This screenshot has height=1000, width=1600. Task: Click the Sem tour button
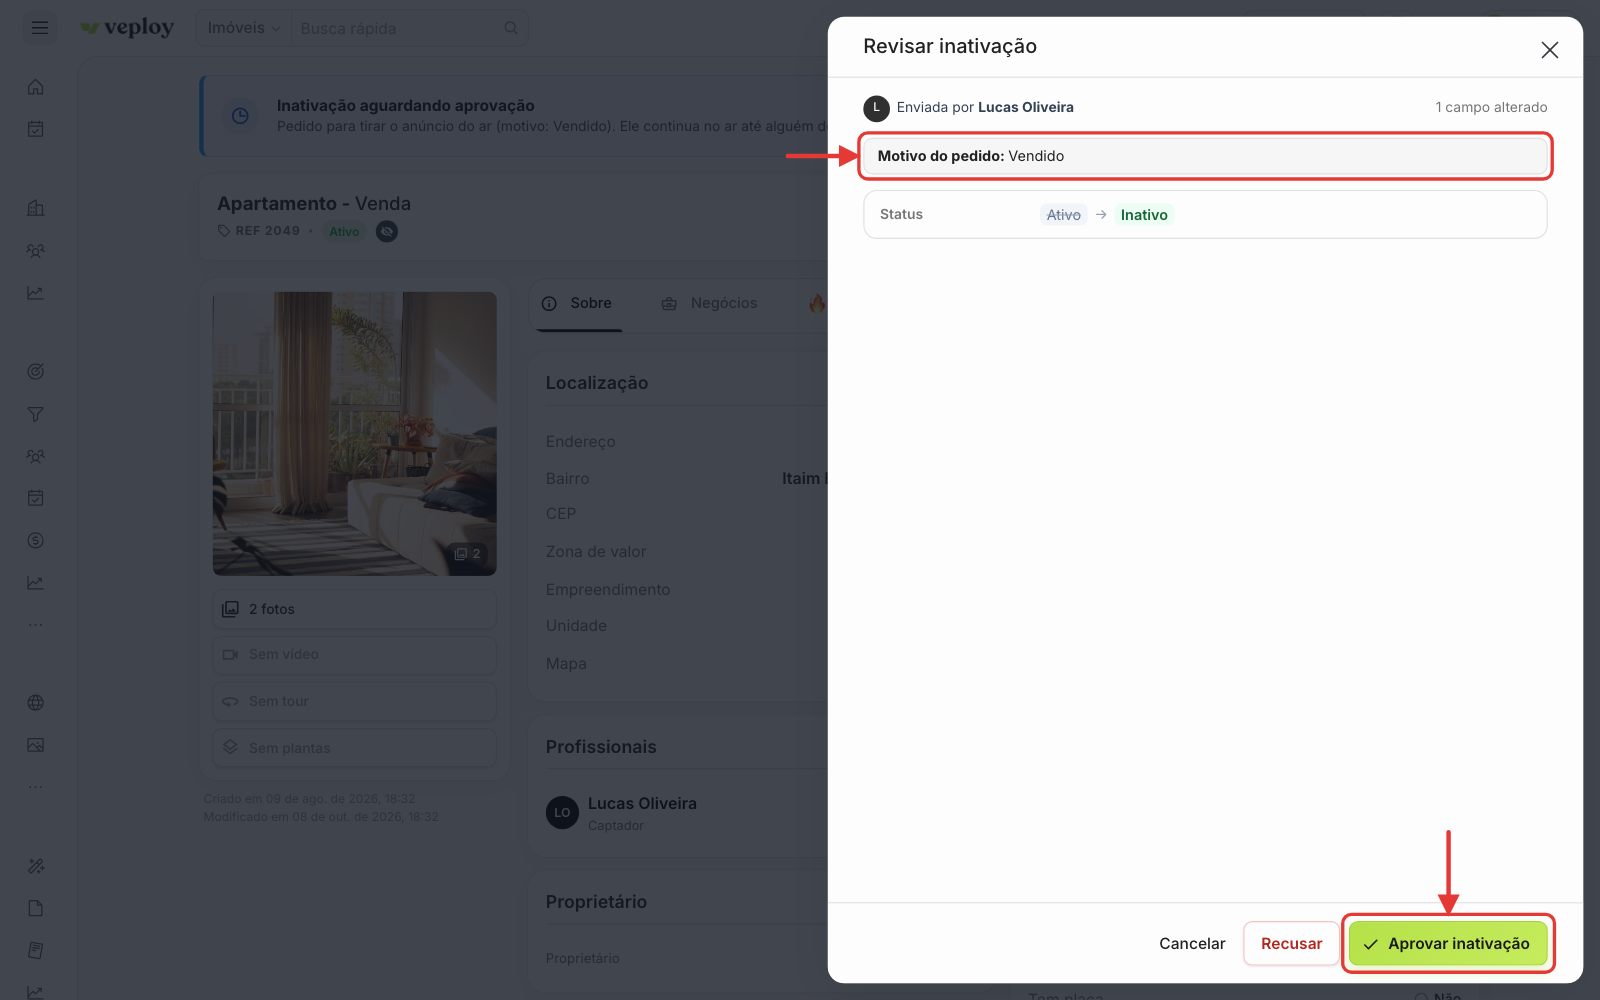(x=355, y=701)
